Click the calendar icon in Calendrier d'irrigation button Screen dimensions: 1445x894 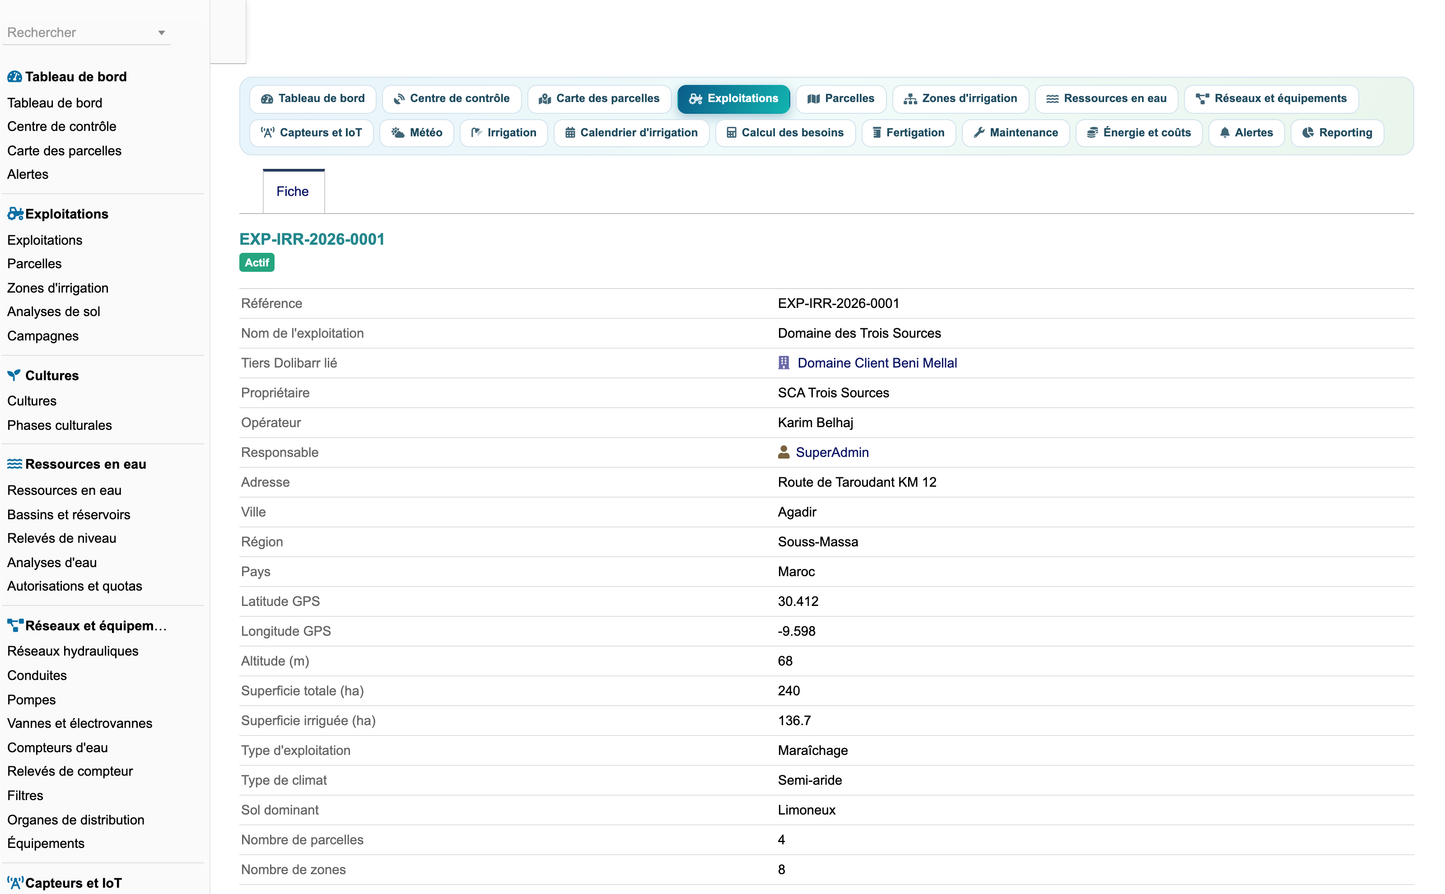570,133
